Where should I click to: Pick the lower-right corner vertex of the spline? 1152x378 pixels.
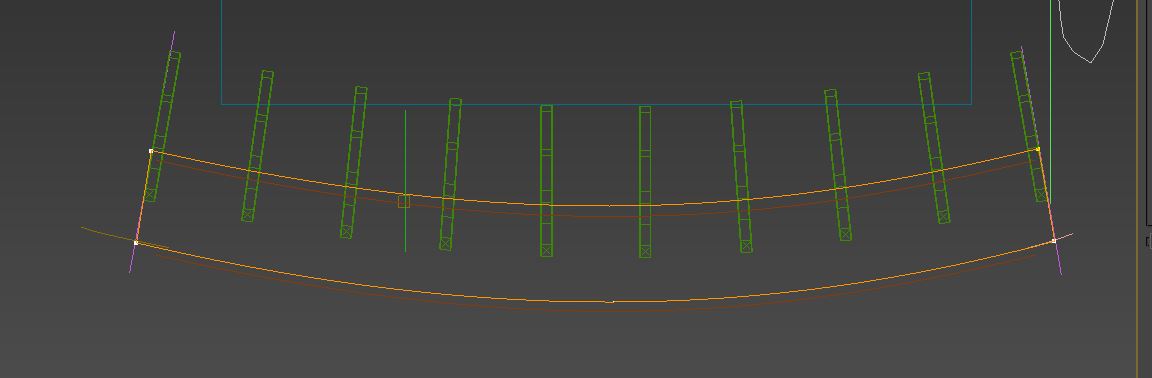click(1054, 240)
